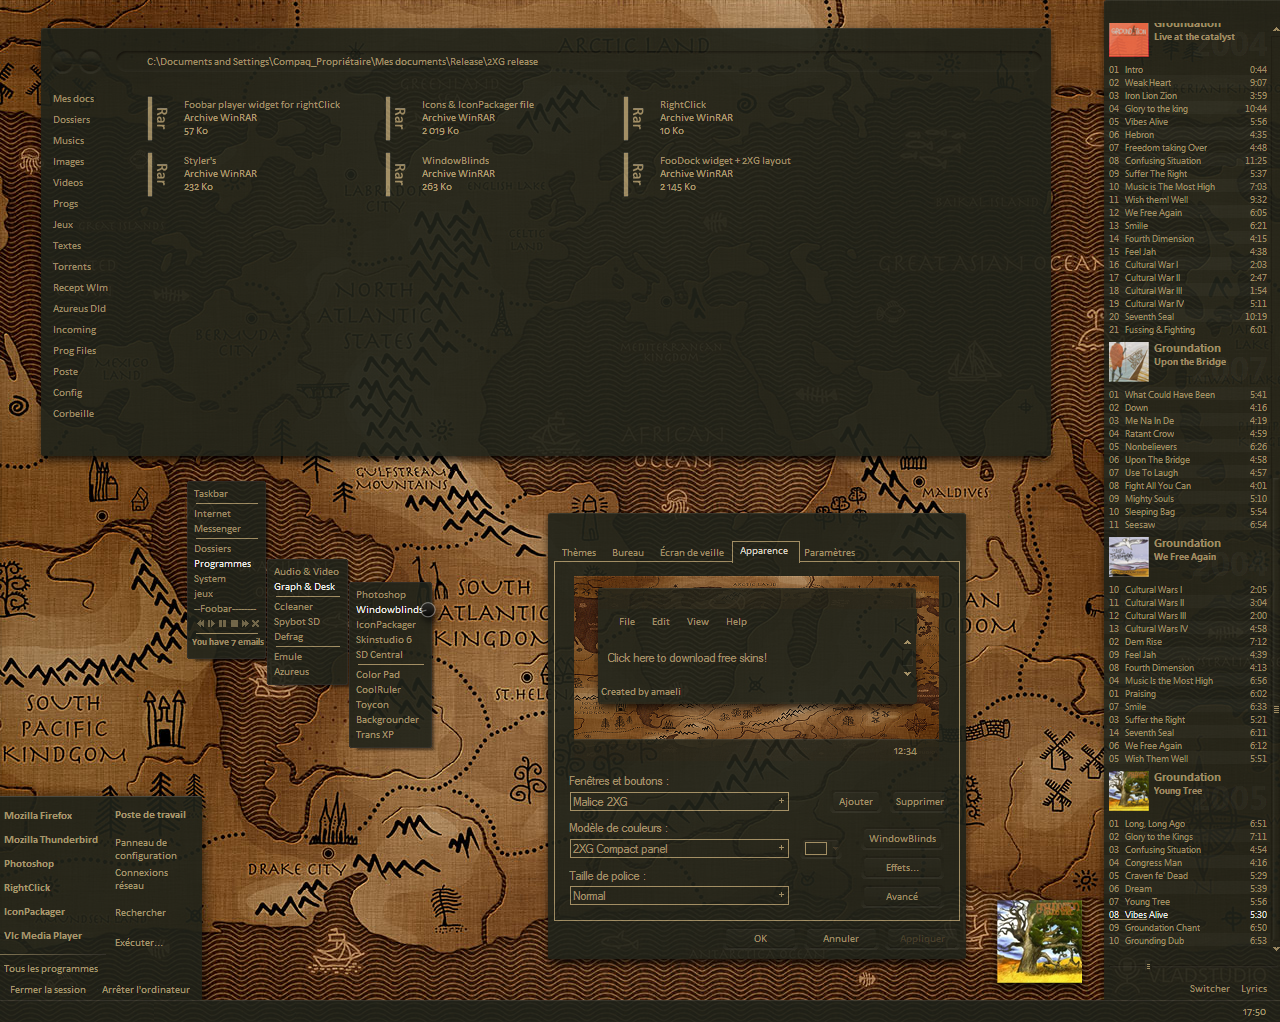1280x1022 pixels.
Task: Launch Mozilla Firefox from the start menu
Action: (38, 816)
